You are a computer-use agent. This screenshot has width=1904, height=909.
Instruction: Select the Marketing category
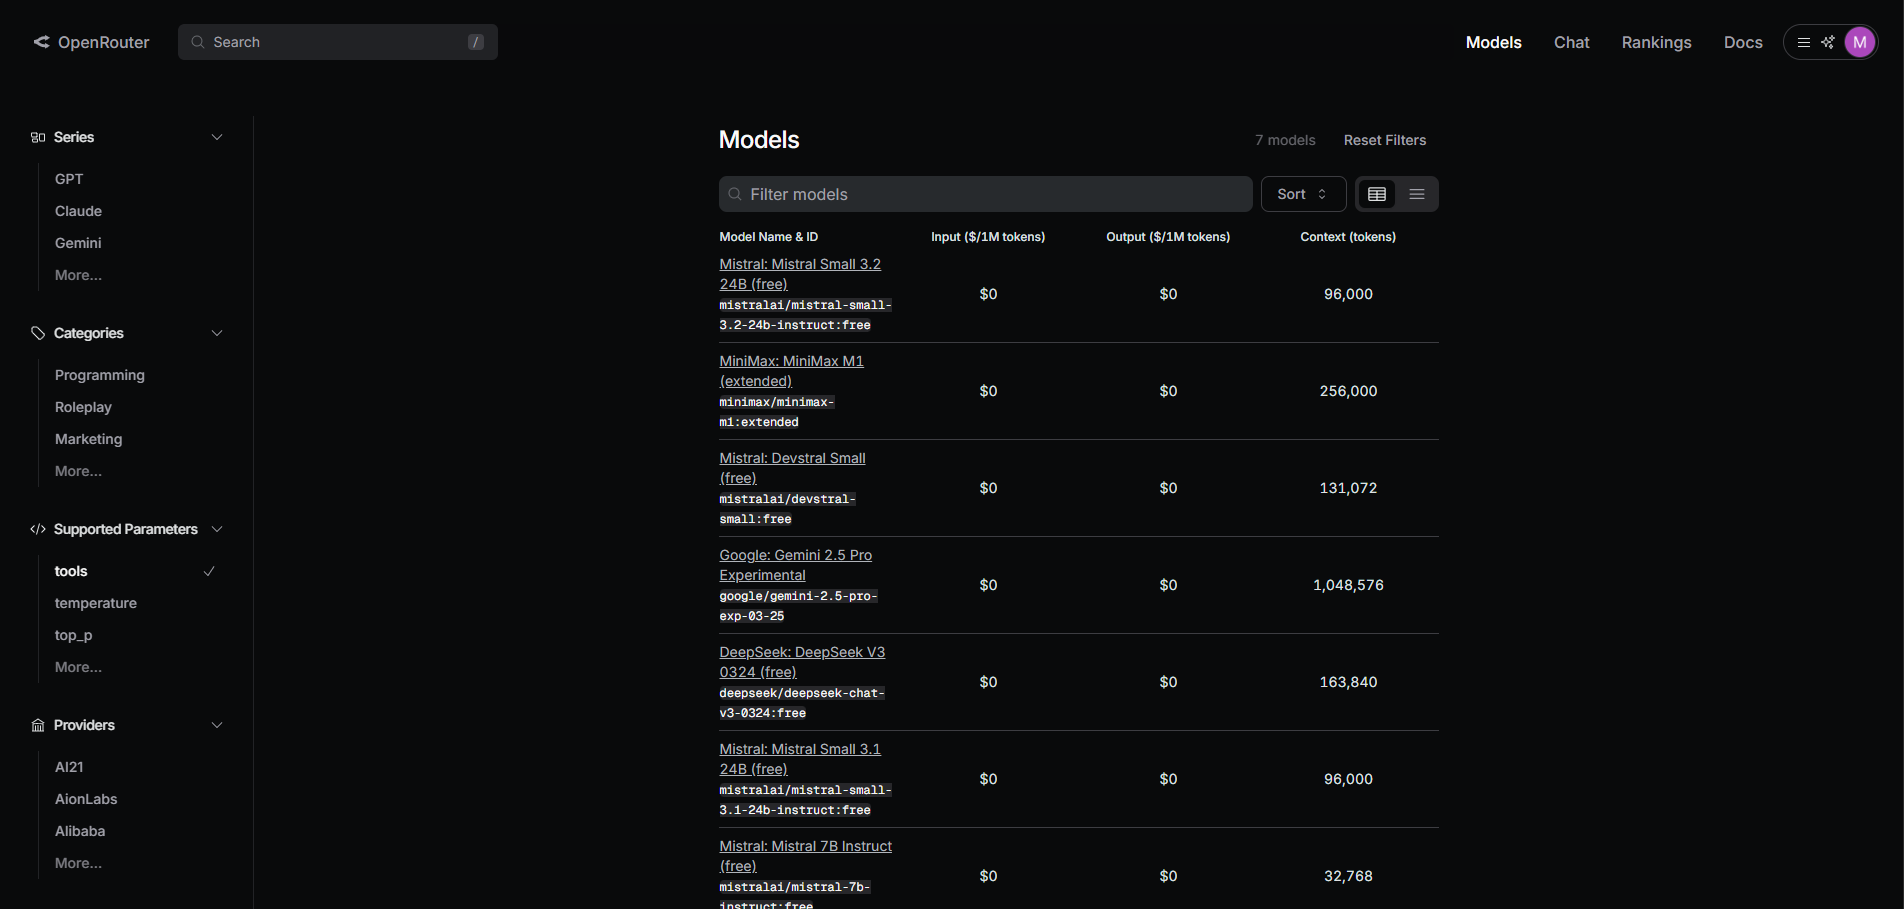pyautogui.click(x=88, y=439)
